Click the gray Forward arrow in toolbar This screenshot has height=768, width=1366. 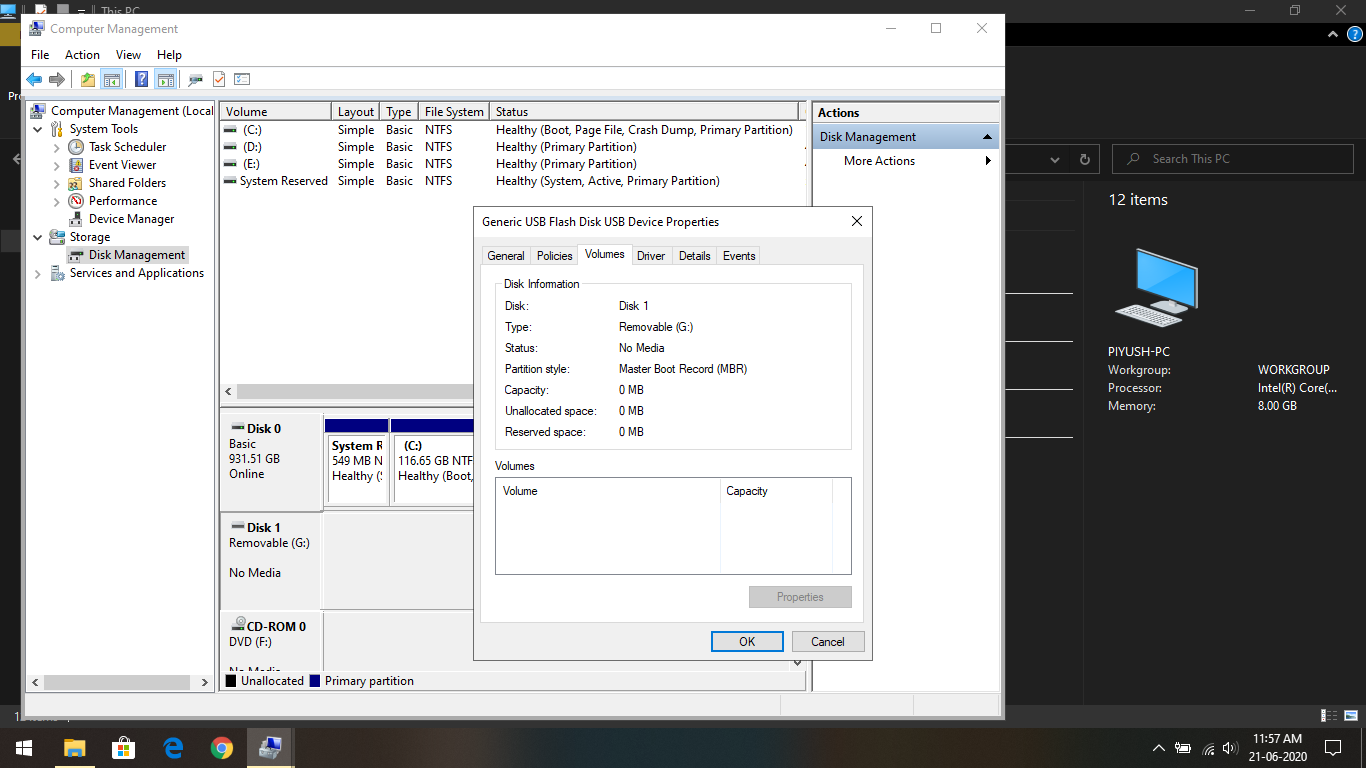coord(57,80)
